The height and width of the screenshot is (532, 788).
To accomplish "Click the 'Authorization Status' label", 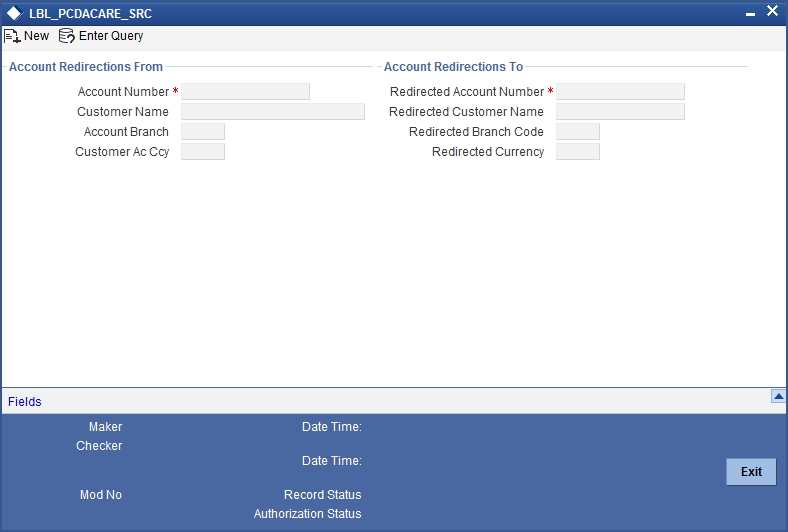I will 308,514.
